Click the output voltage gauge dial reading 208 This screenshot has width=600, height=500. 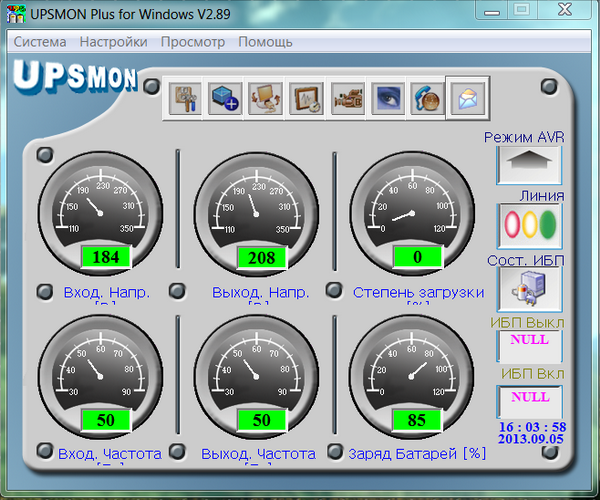pos(256,213)
